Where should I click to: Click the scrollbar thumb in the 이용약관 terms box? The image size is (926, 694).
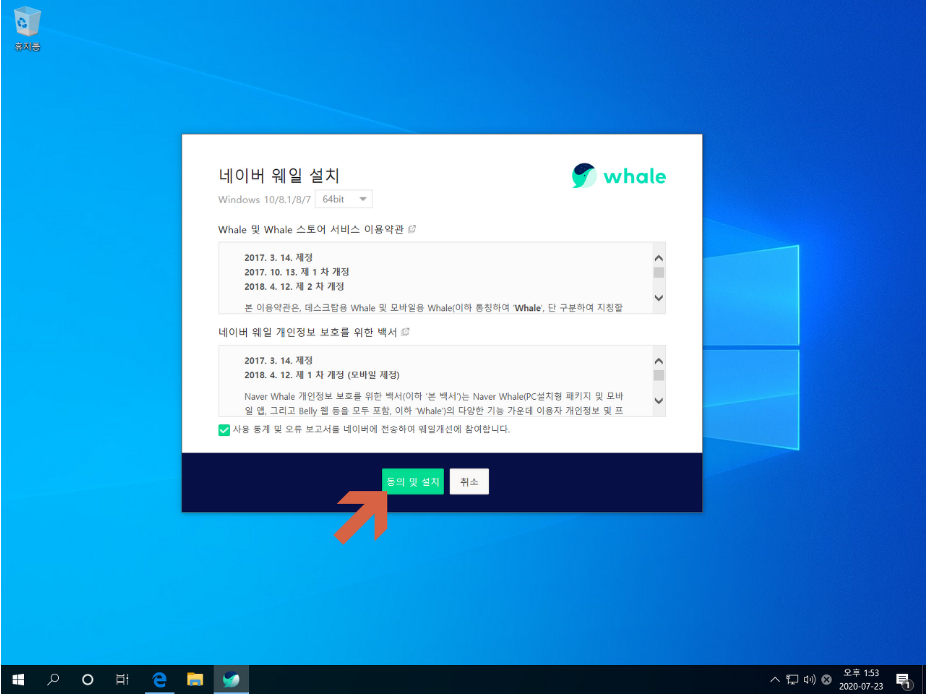tap(658, 272)
